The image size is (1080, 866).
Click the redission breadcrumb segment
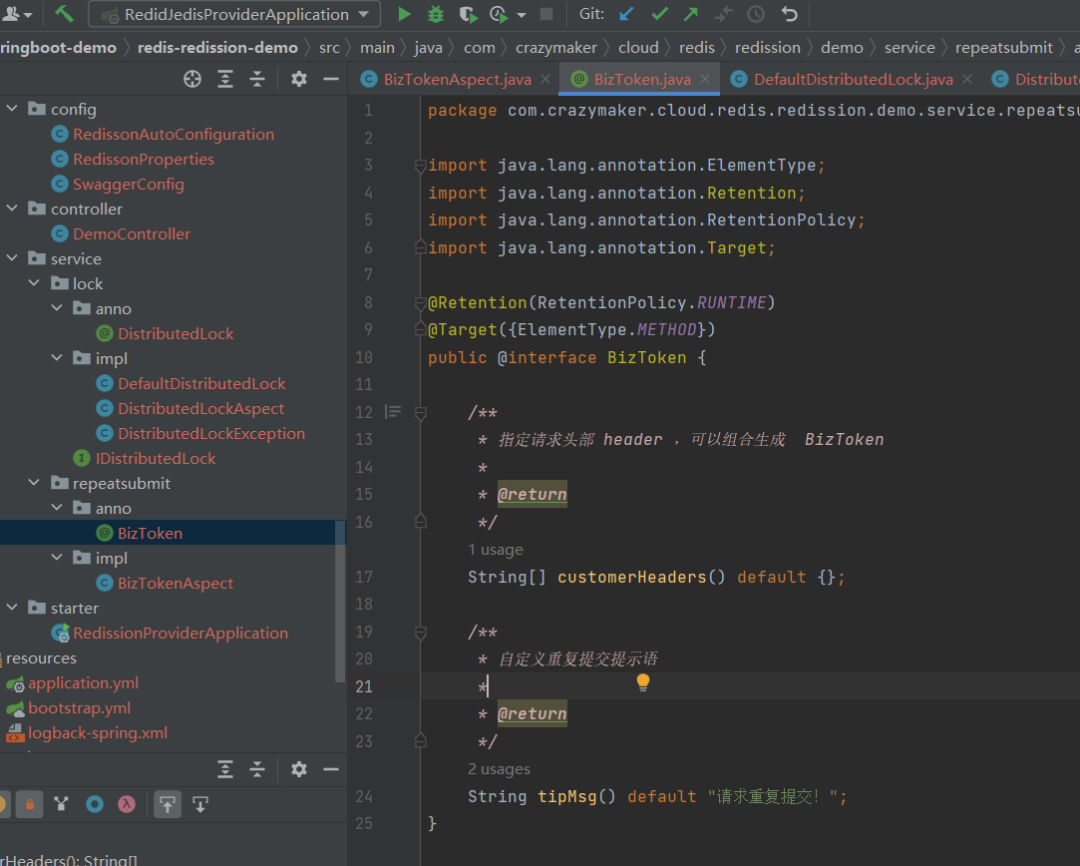(x=767, y=48)
